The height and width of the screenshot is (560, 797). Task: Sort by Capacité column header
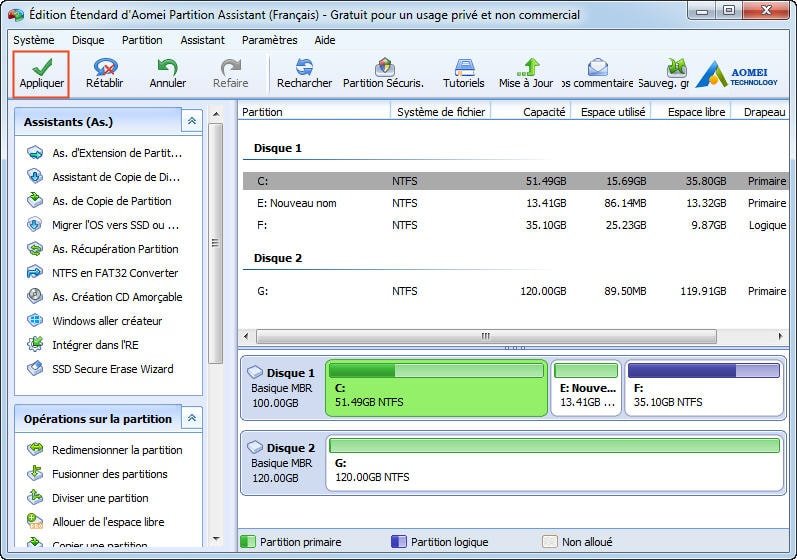pyautogui.click(x=531, y=112)
